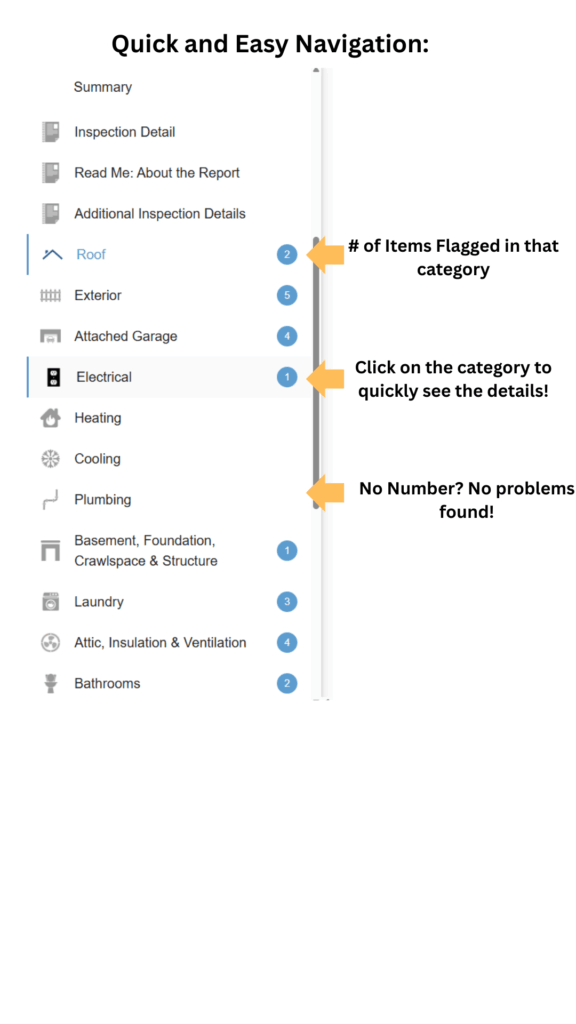
Task: Open the Summary section
Action: point(103,87)
